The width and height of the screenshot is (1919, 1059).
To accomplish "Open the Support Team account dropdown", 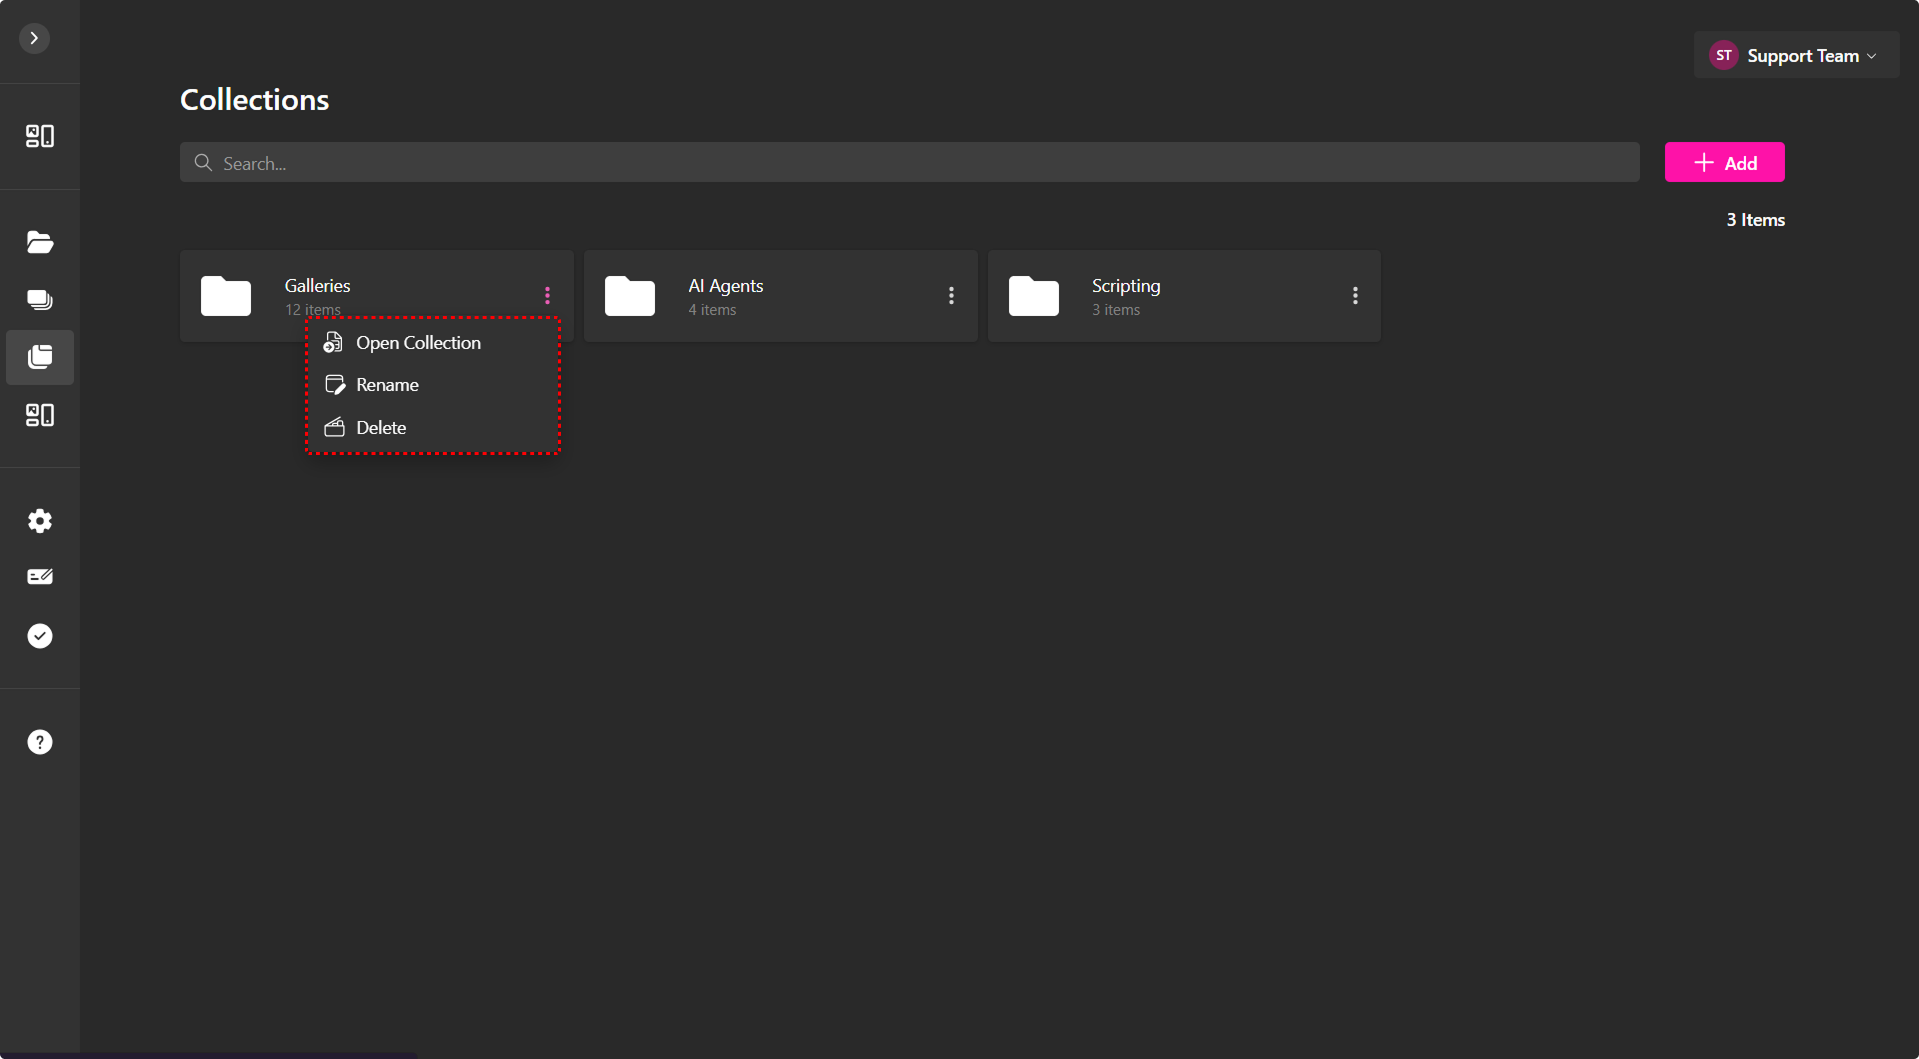I will 1795,56.
